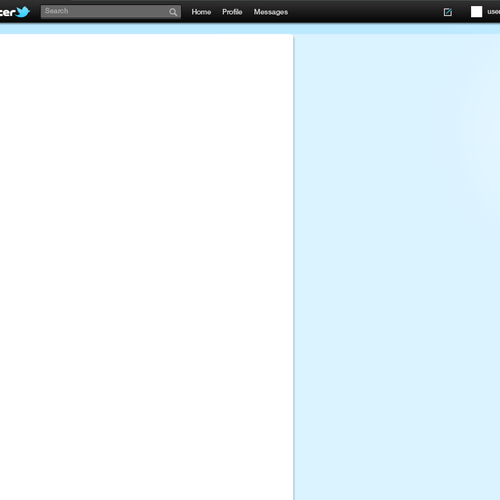The image size is (500, 500).
Task: Focus the Search text field
Action: pos(111,12)
